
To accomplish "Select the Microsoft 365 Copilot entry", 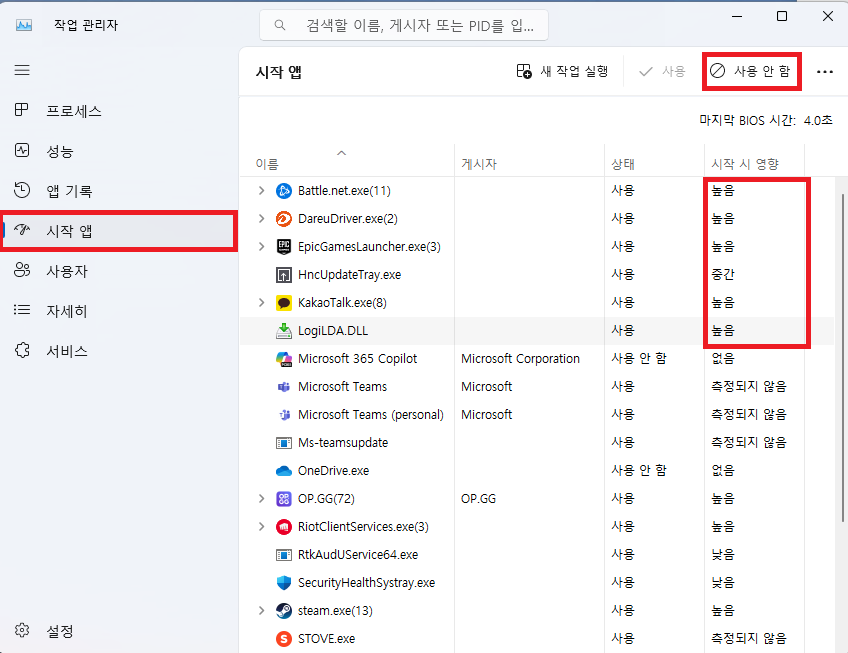I will point(357,359).
